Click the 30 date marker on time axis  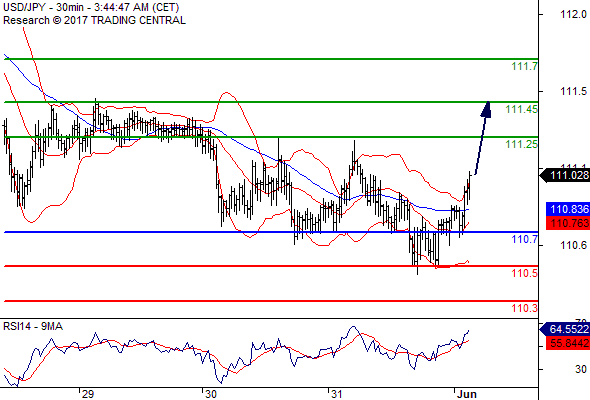[211, 394]
